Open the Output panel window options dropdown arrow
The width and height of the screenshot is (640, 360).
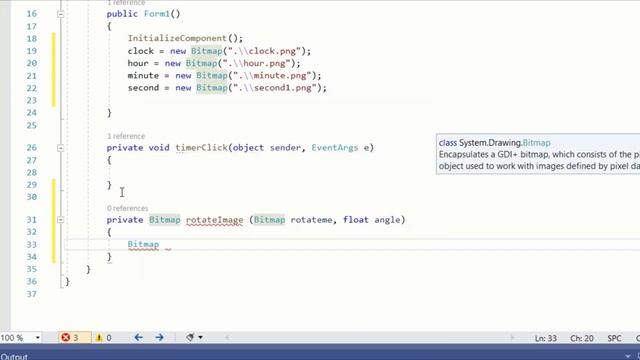(628, 356)
